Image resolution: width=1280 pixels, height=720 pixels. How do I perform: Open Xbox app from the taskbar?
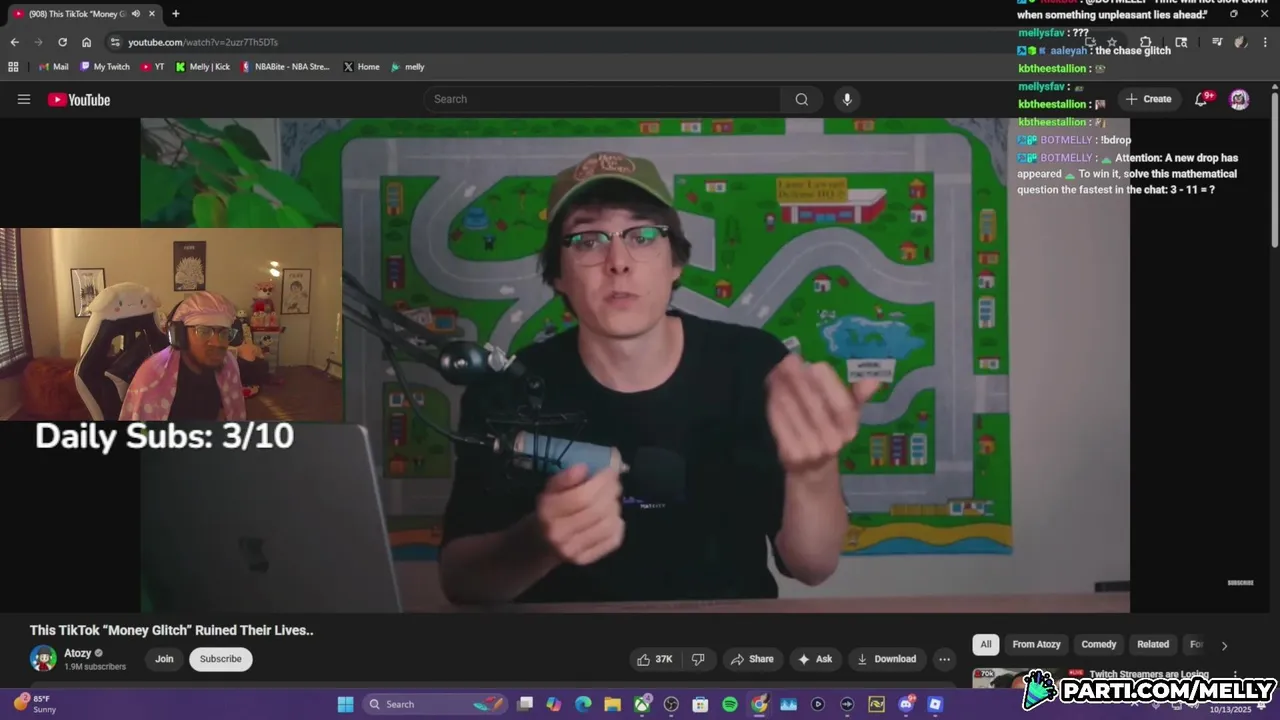pos(642,704)
